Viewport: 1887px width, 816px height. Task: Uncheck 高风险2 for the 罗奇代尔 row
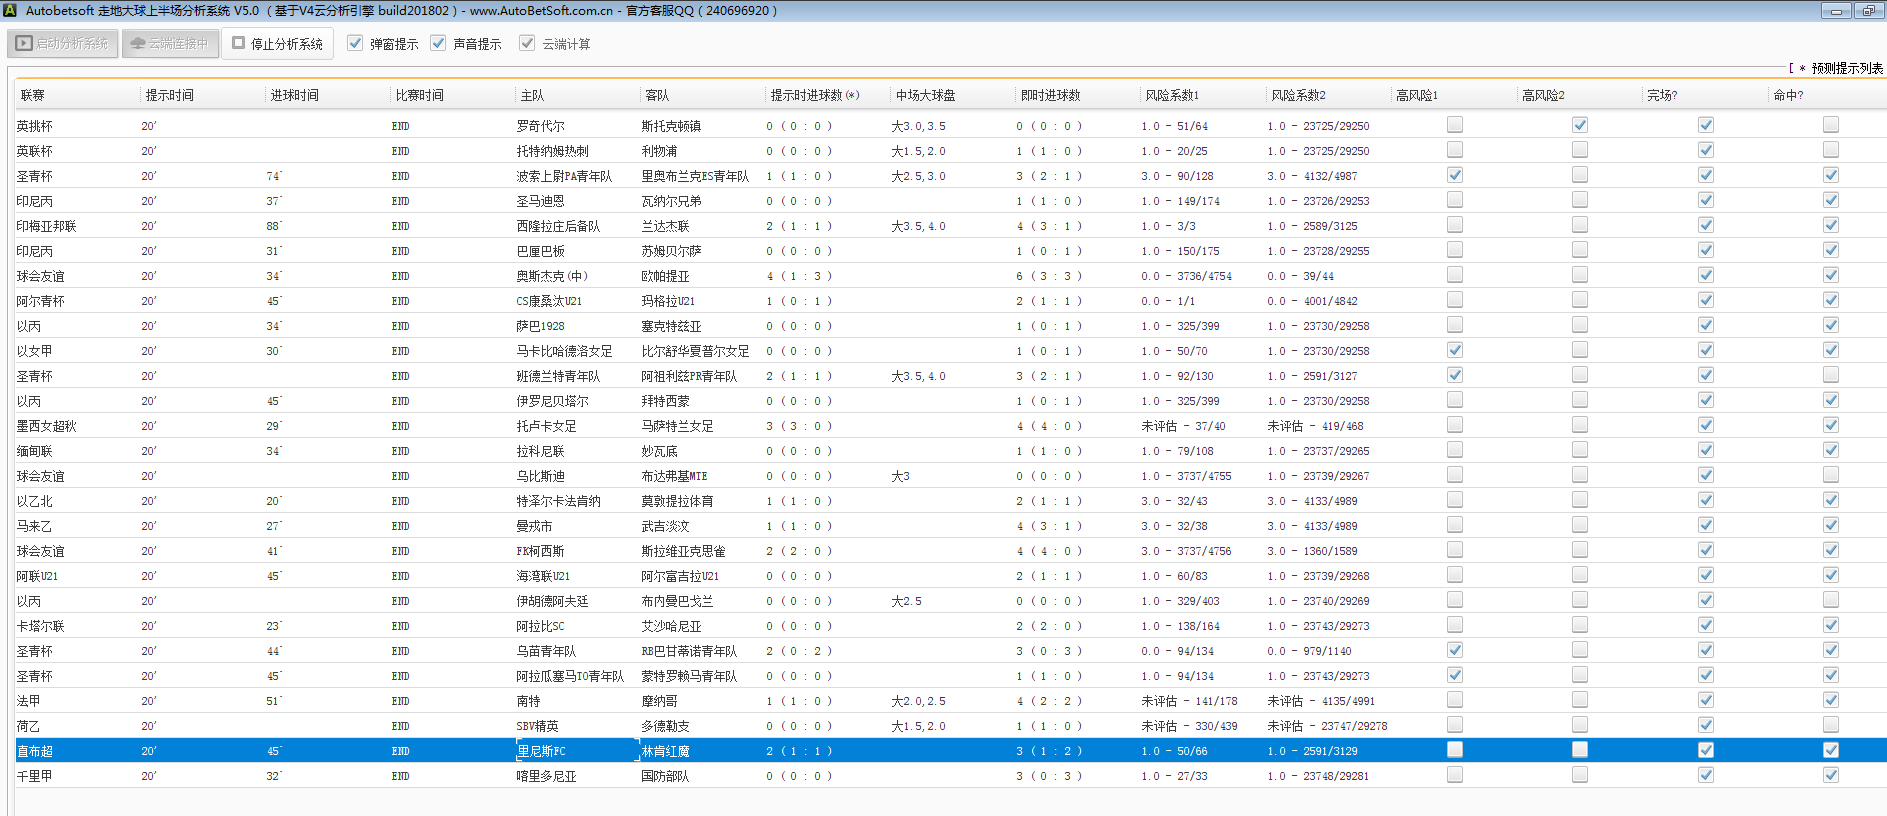(1580, 125)
